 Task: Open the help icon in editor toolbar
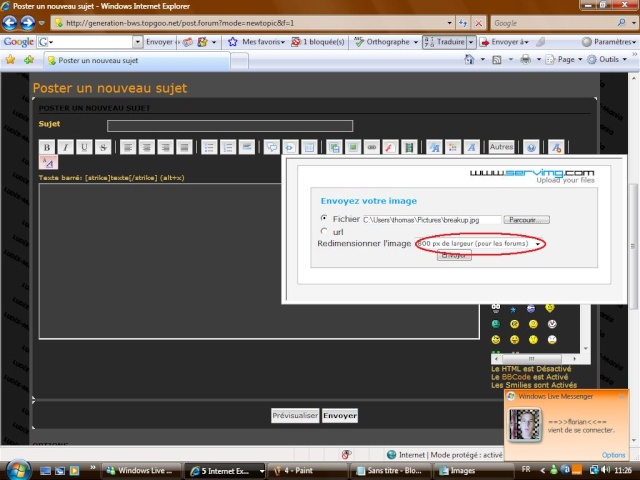(x=531, y=147)
